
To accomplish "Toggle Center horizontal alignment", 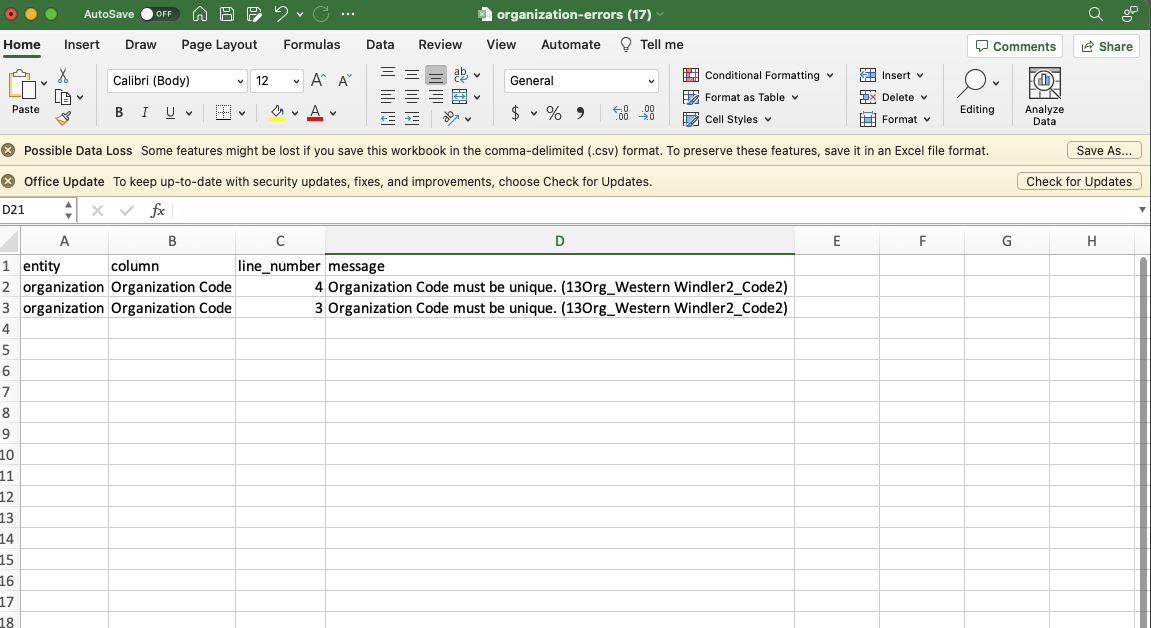I will (412, 96).
